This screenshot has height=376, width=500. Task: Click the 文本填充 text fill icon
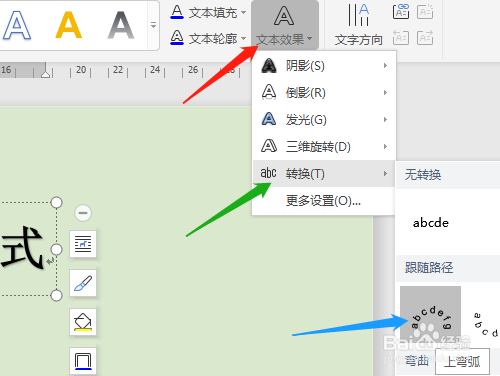point(177,12)
